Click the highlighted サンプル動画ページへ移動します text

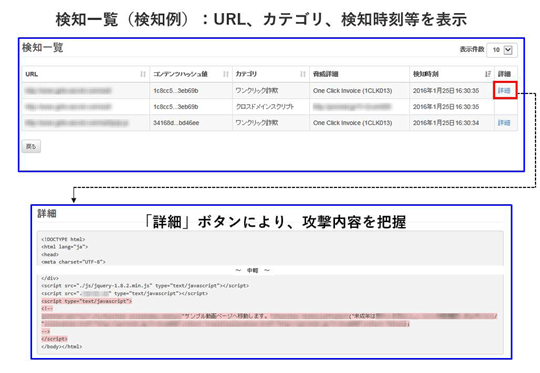(x=226, y=316)
